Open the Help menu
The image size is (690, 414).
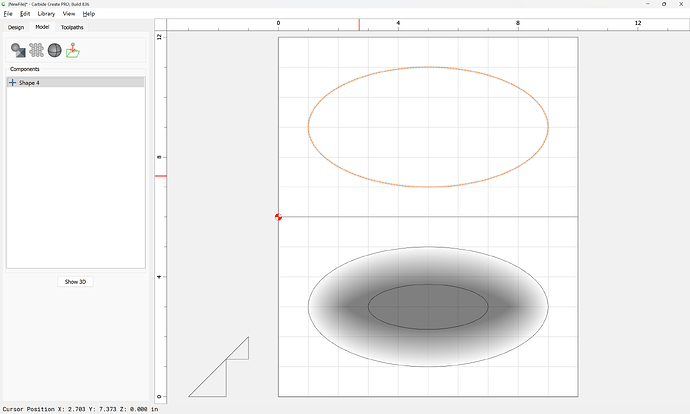[89, 14]
